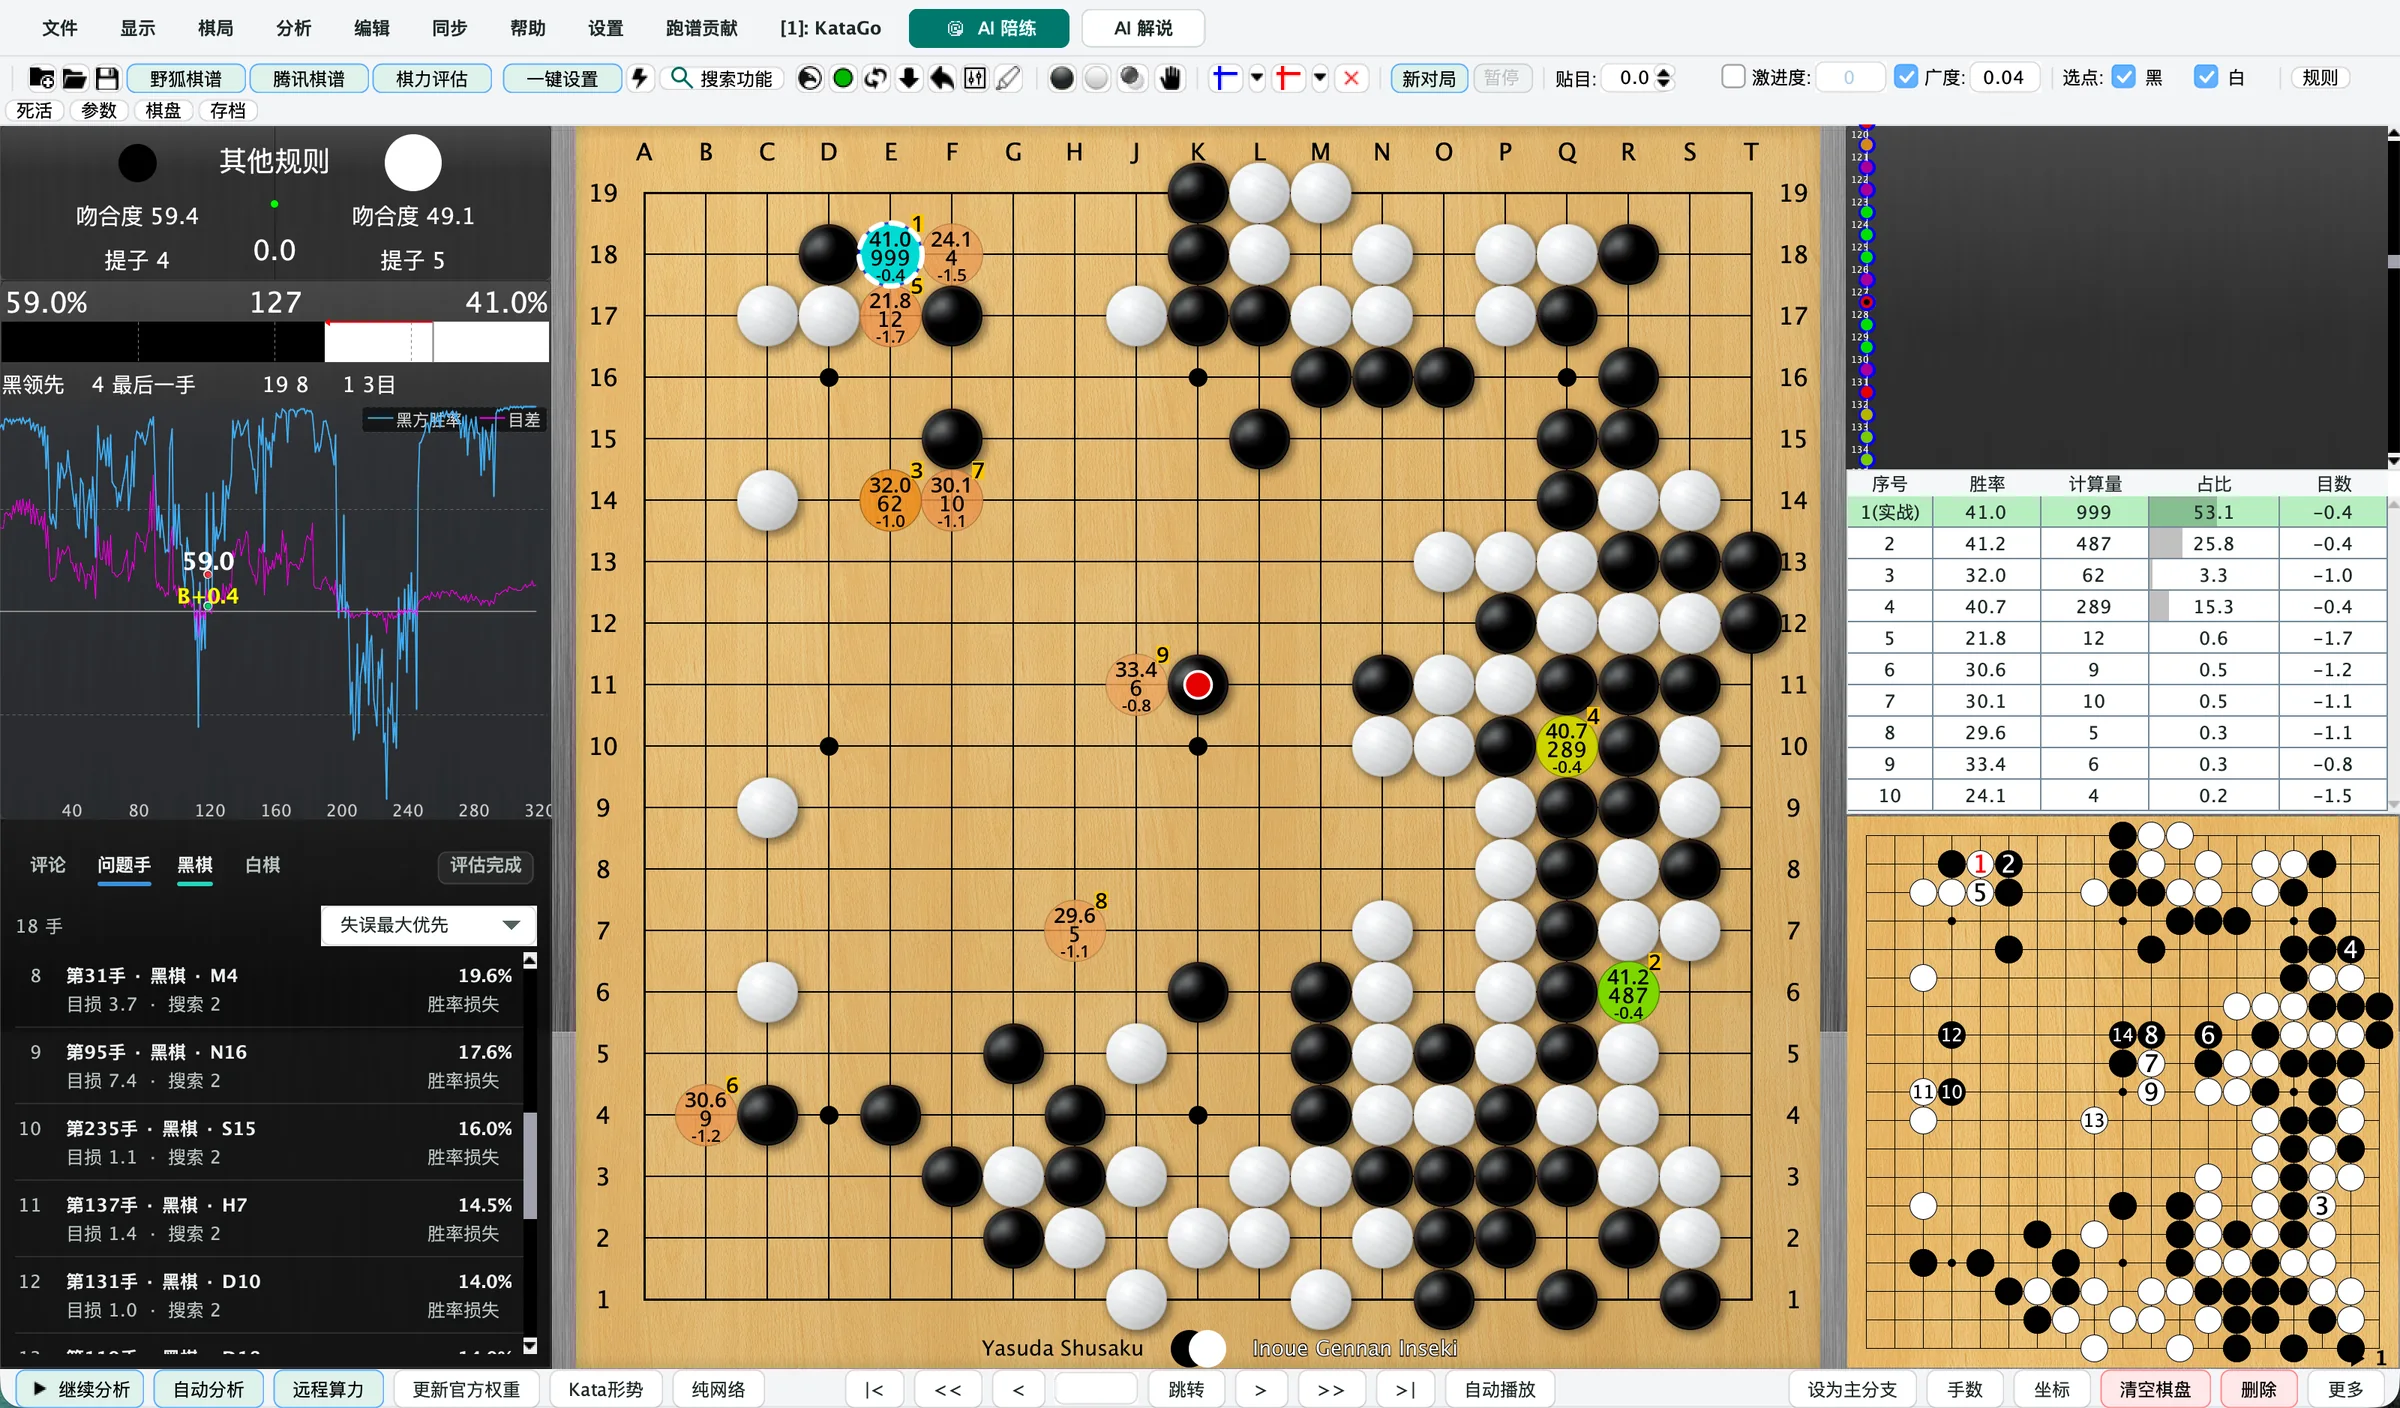Click the green circle engine status icon
2400x1408 pixels.
(843, 78)
